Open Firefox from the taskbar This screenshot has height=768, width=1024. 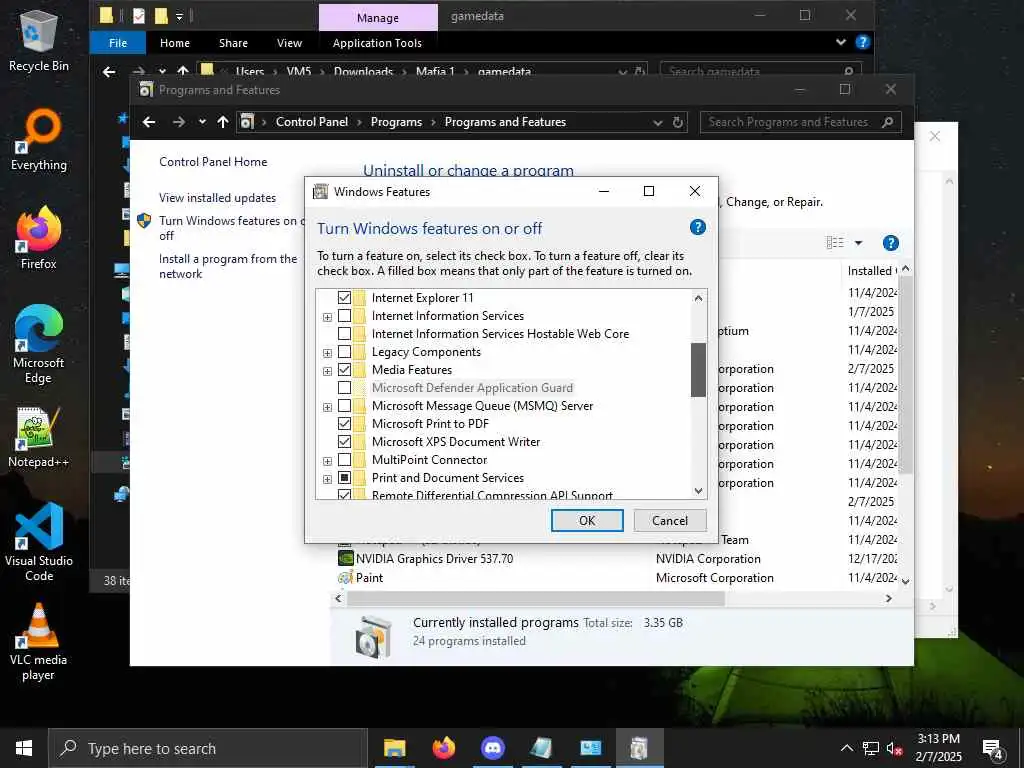tap(443, 748)
